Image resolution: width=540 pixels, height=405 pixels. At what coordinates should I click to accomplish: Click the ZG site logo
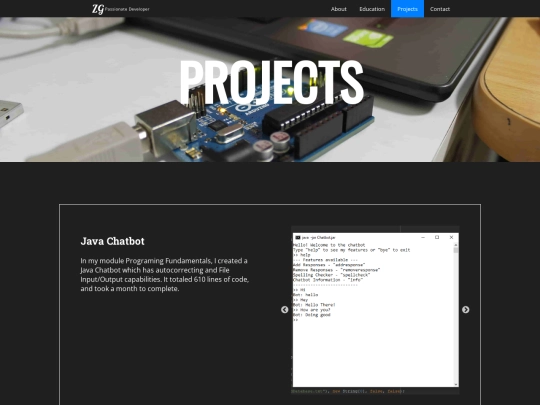tap(98, 9)
